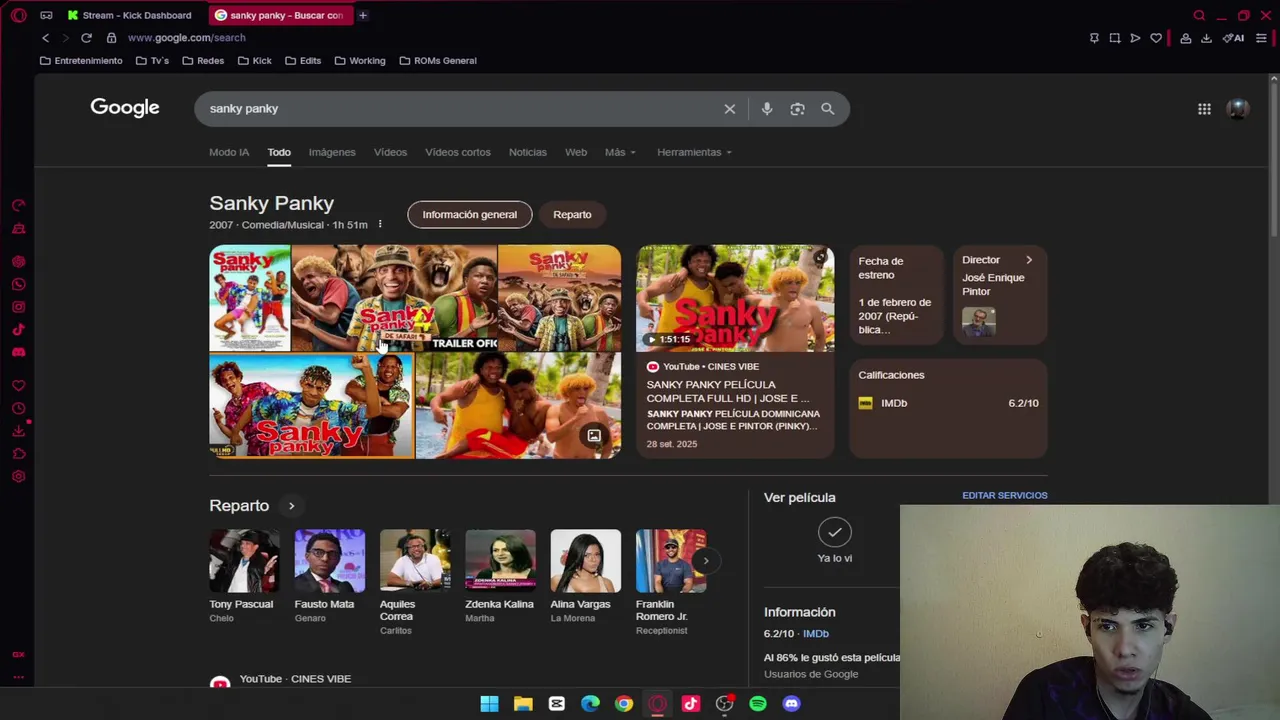Show next cast members with carousel arrow
Screen dimensions: 1280x720
(x=705, y=561)
